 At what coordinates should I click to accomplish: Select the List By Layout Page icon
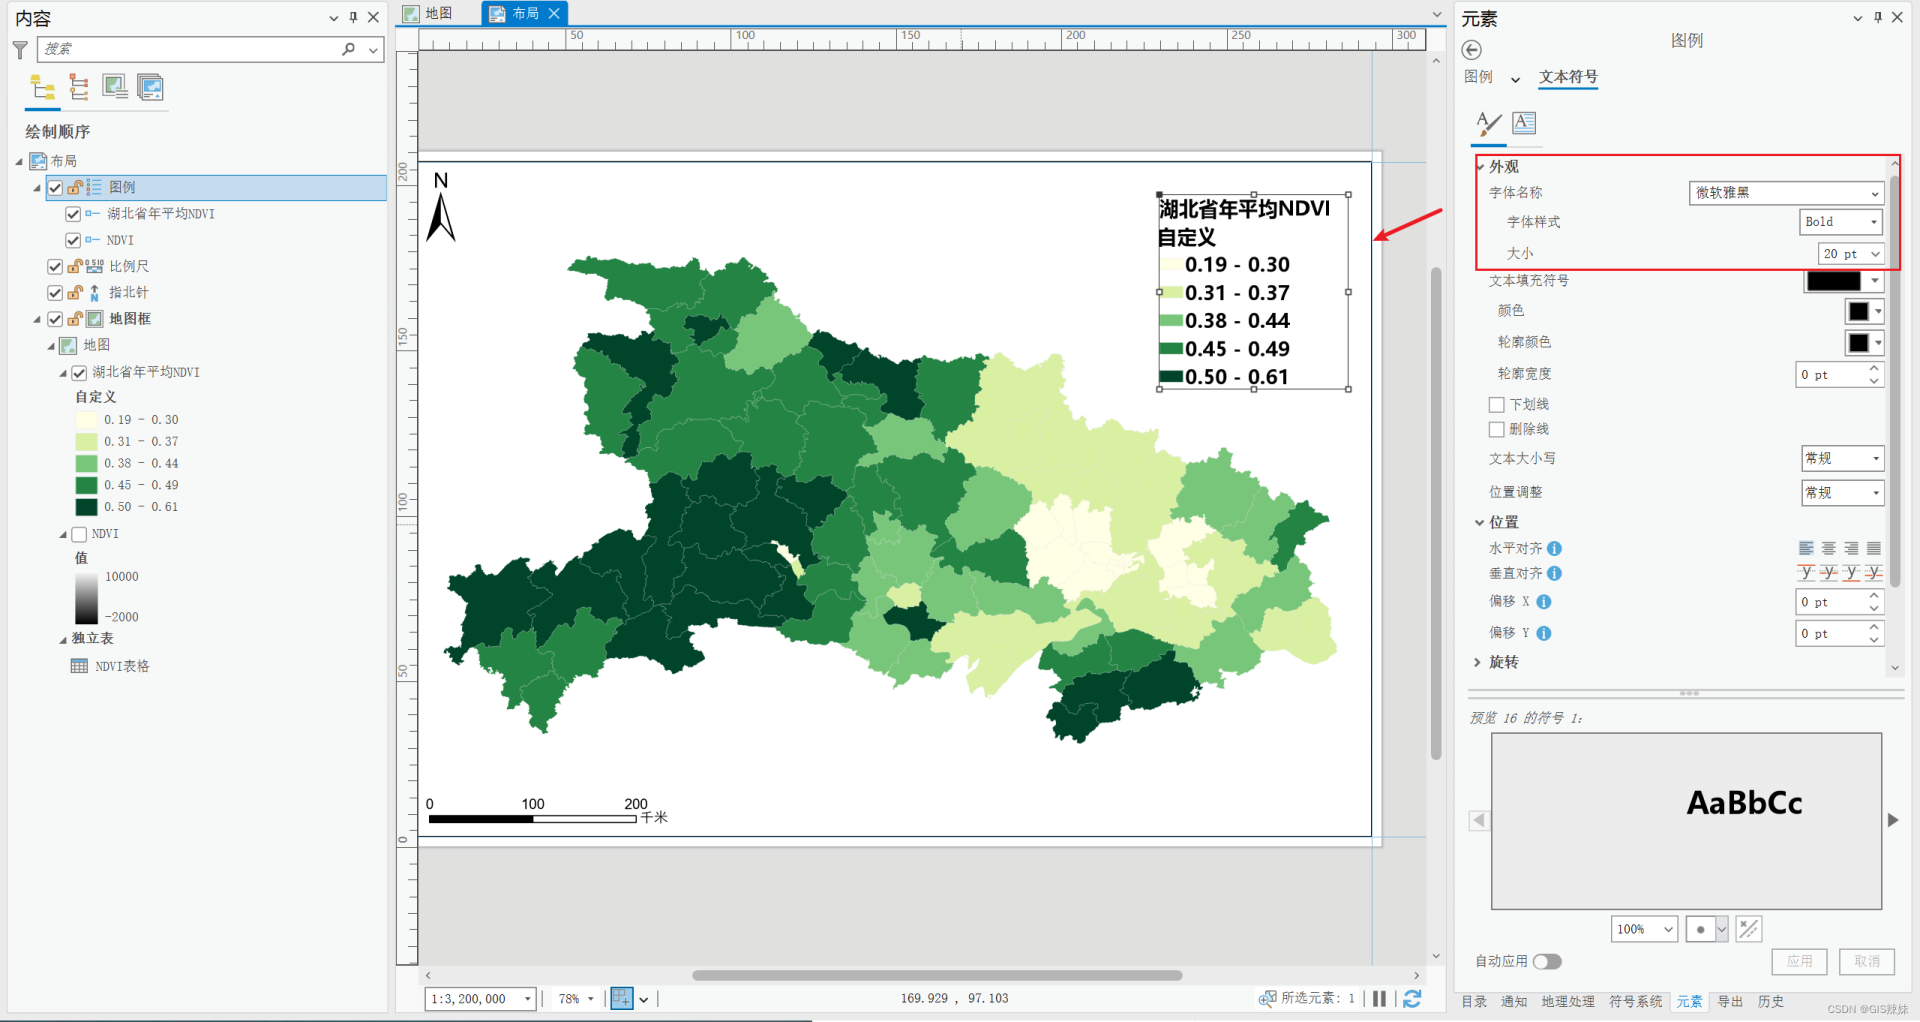pyautogui.click(x=151, y=88)
